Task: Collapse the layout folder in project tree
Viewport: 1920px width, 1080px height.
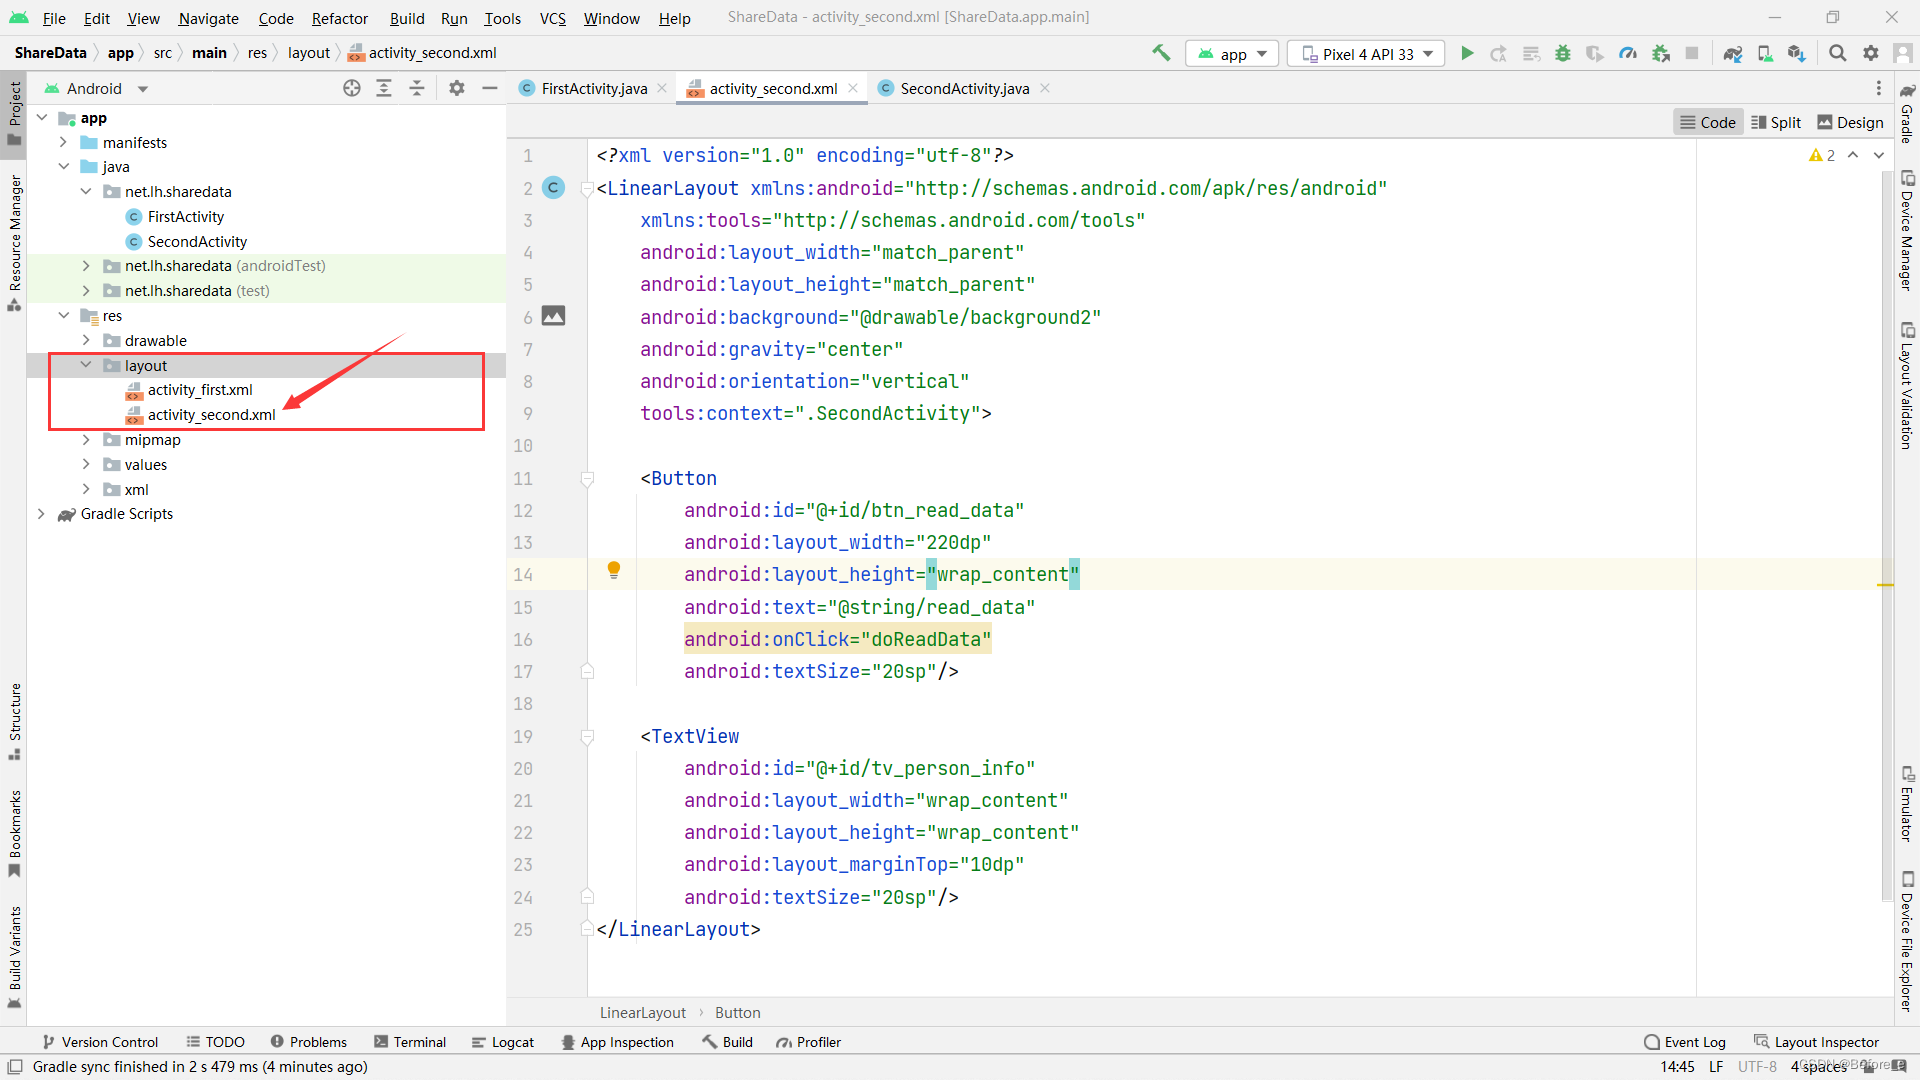Action: point(86,365)
